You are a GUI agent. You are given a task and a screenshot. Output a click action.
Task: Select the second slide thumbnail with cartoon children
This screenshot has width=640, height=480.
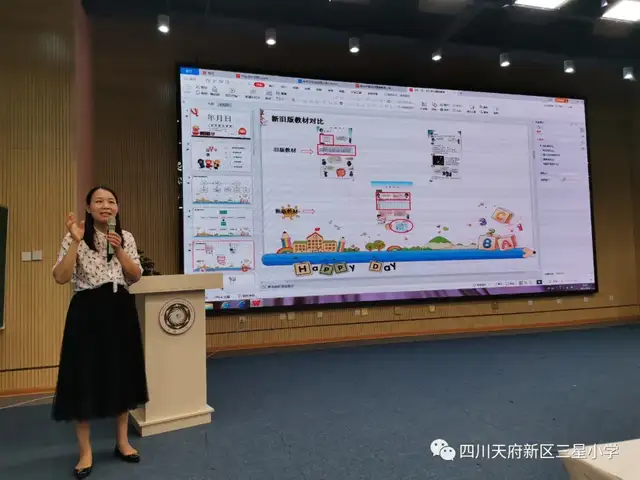tap(221, 157)
